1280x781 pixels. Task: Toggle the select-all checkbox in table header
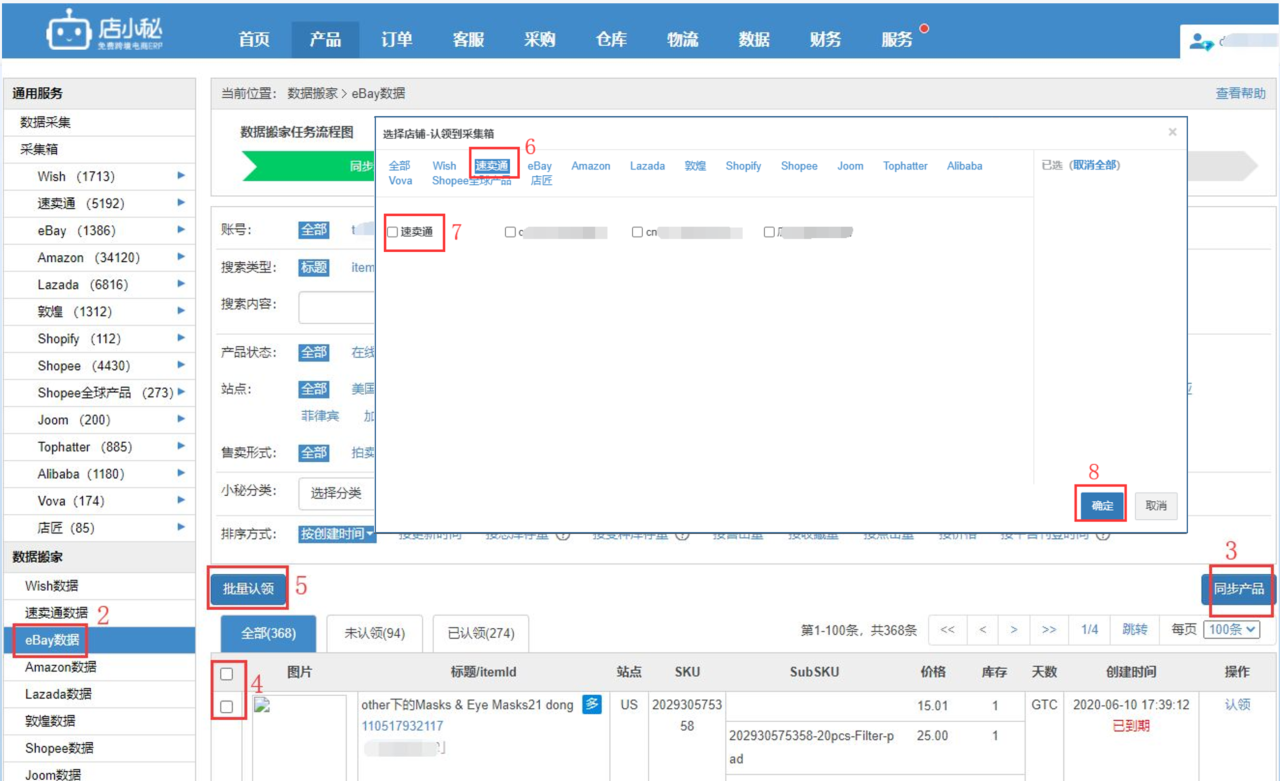coord(226,674)
